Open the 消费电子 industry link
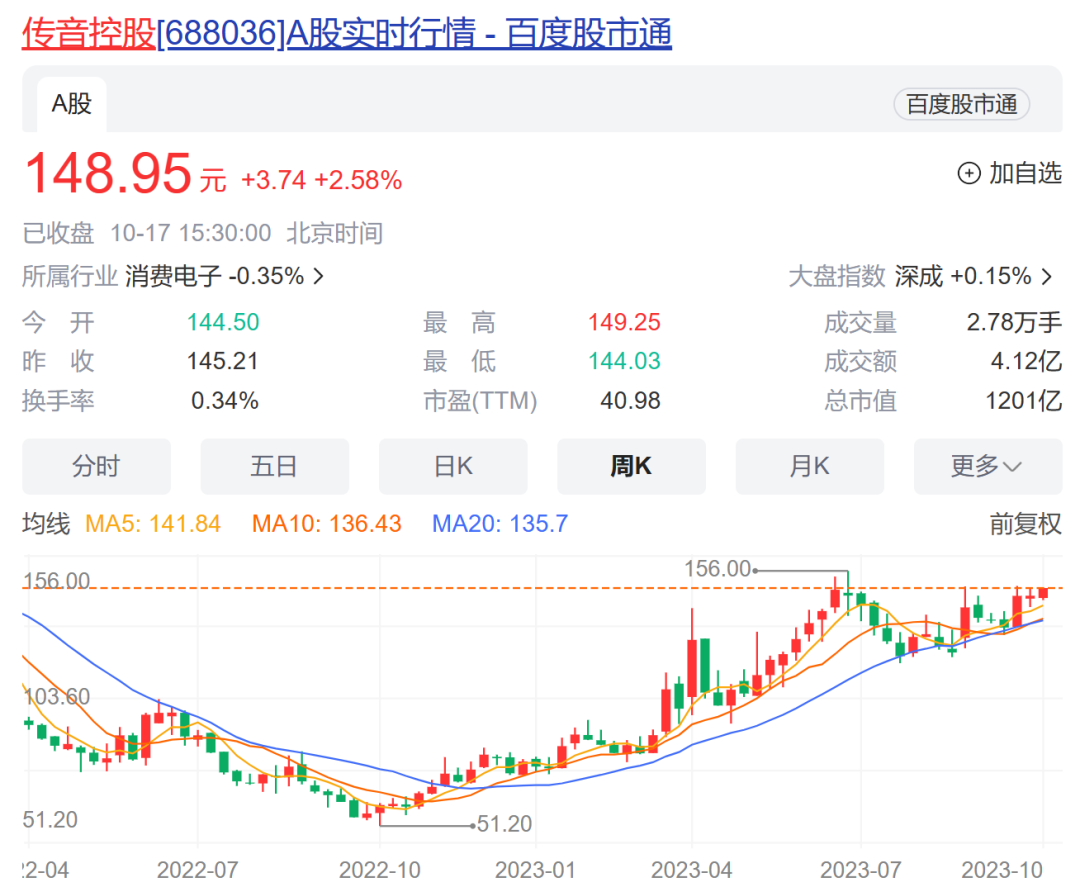This screenshot has width=1080, height=887. (x=214, y=276)
